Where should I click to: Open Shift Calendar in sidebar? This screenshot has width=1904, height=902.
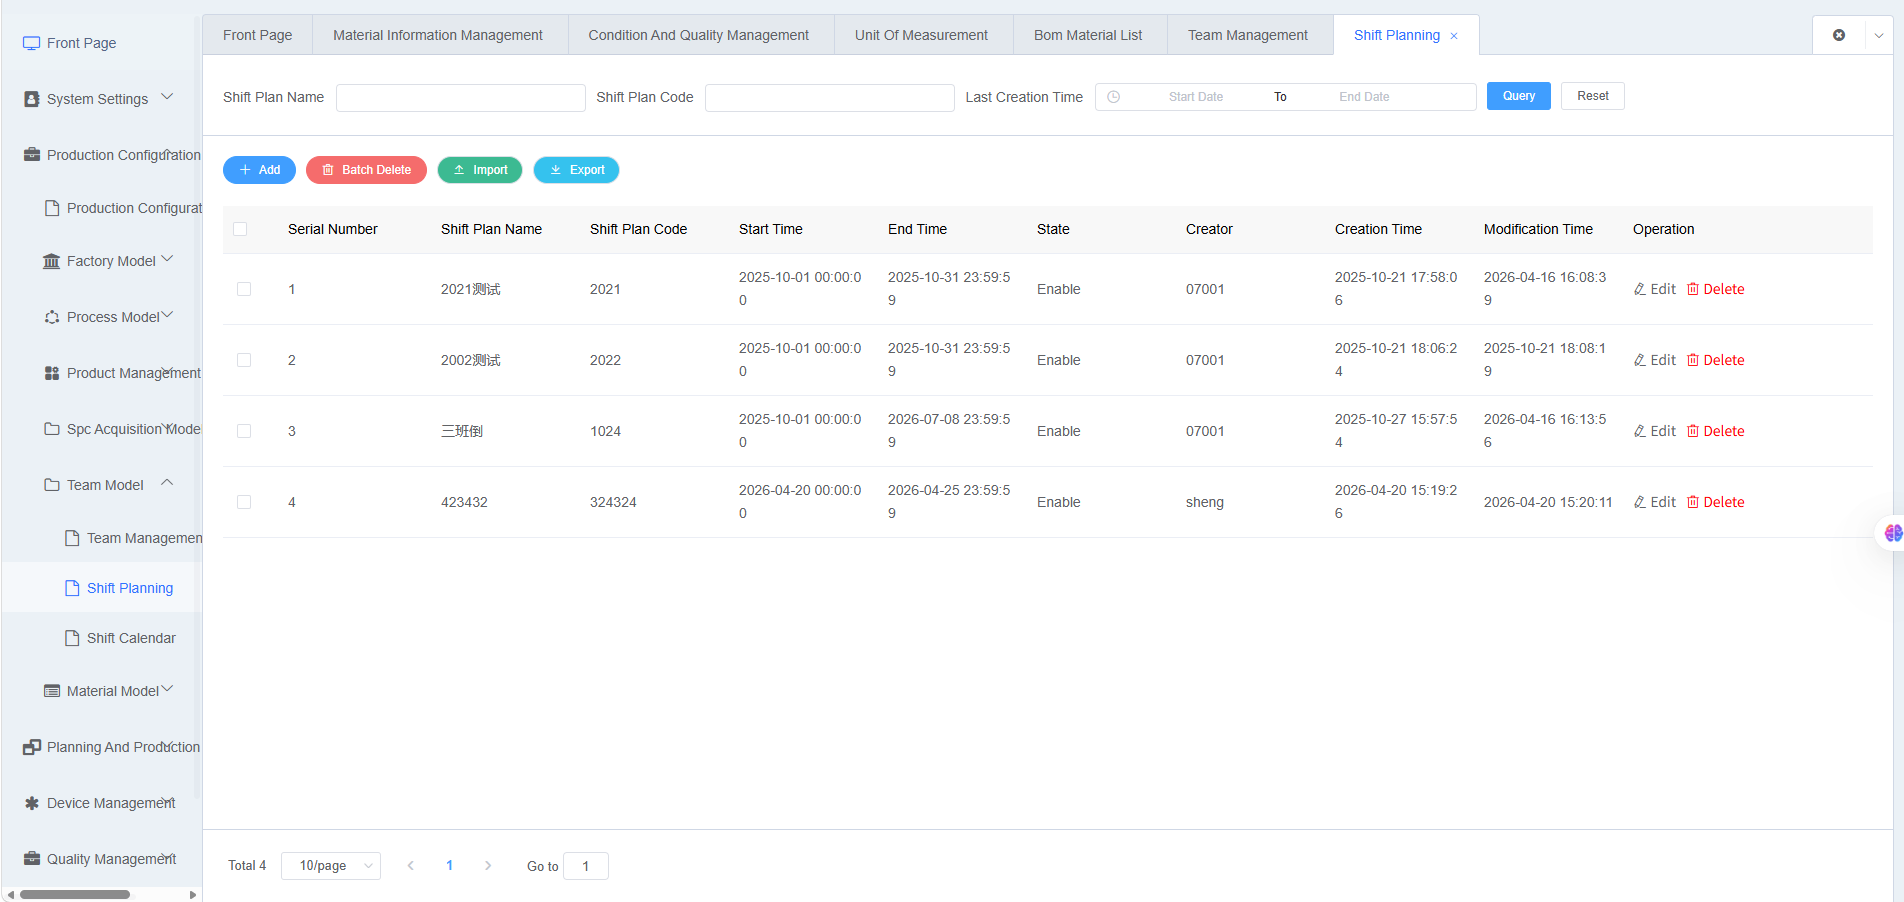point(130,638)
